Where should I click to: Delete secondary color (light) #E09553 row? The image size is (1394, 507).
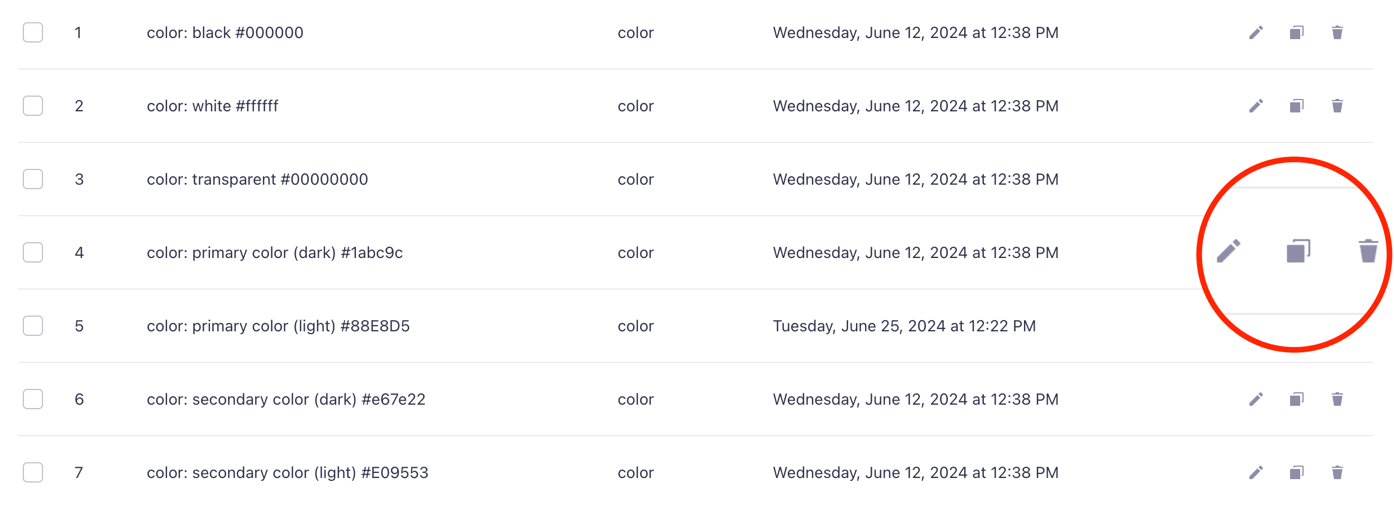pos(1337,472)
